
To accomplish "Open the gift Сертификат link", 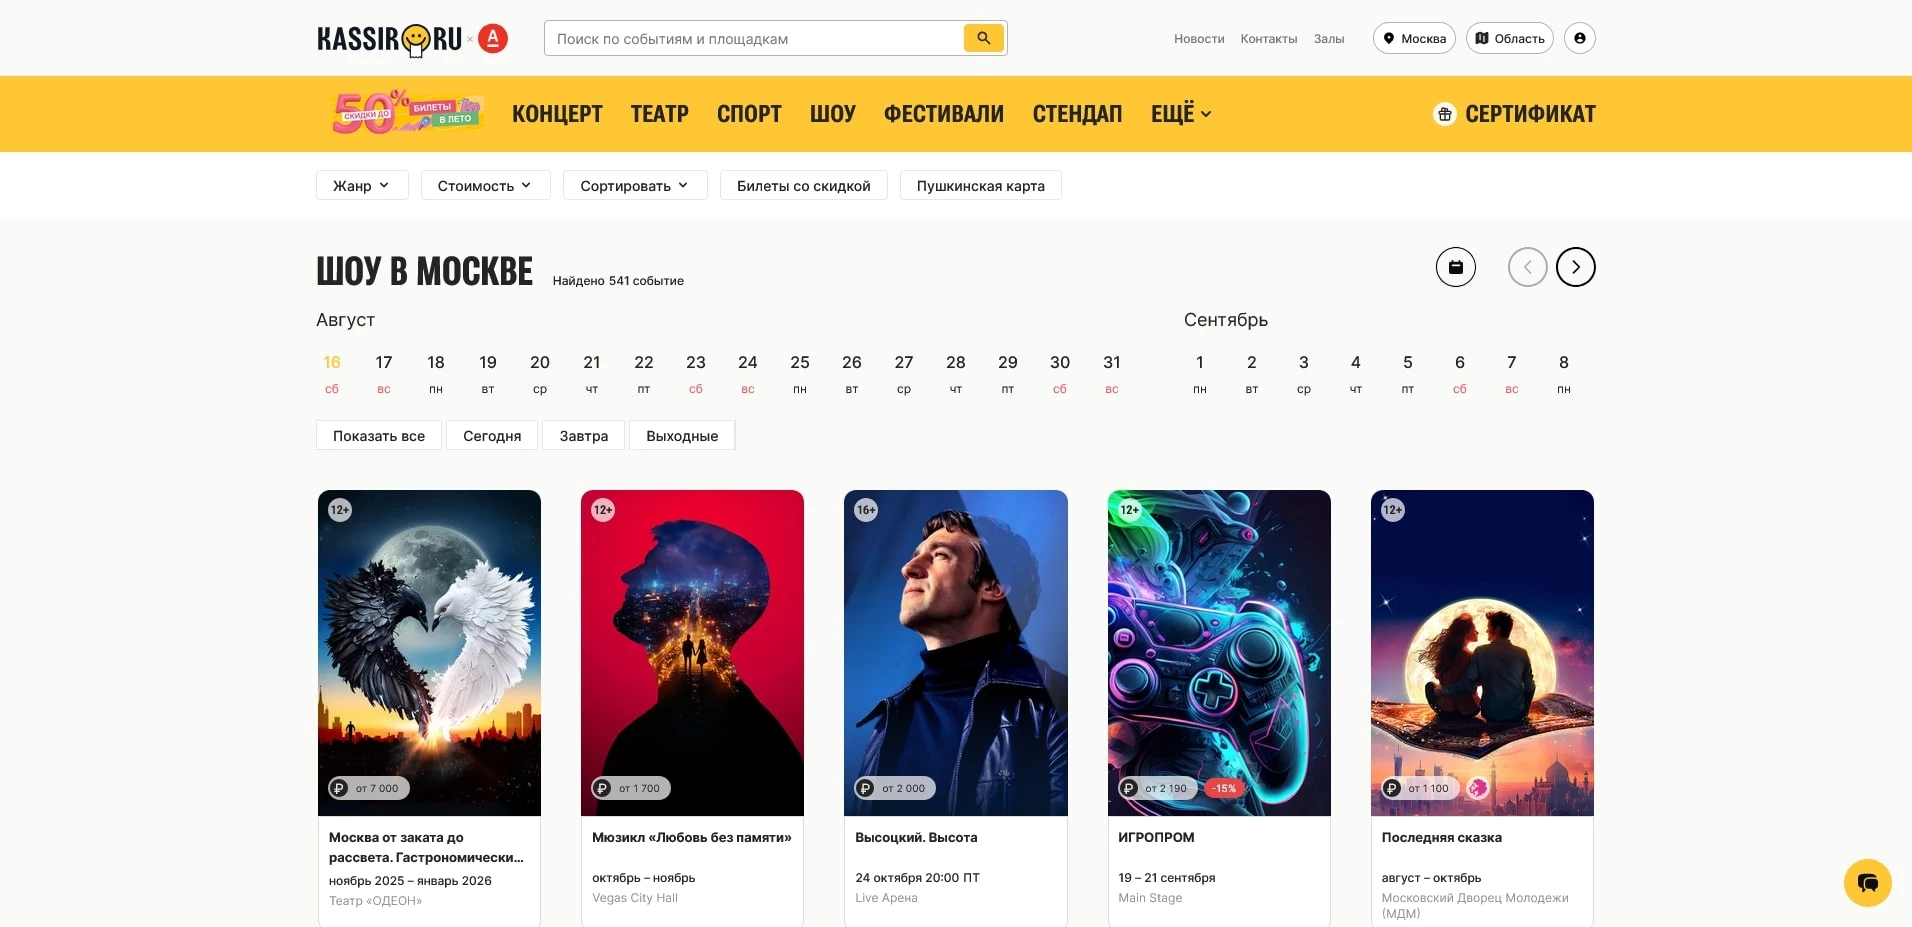I will (1514, 114).
